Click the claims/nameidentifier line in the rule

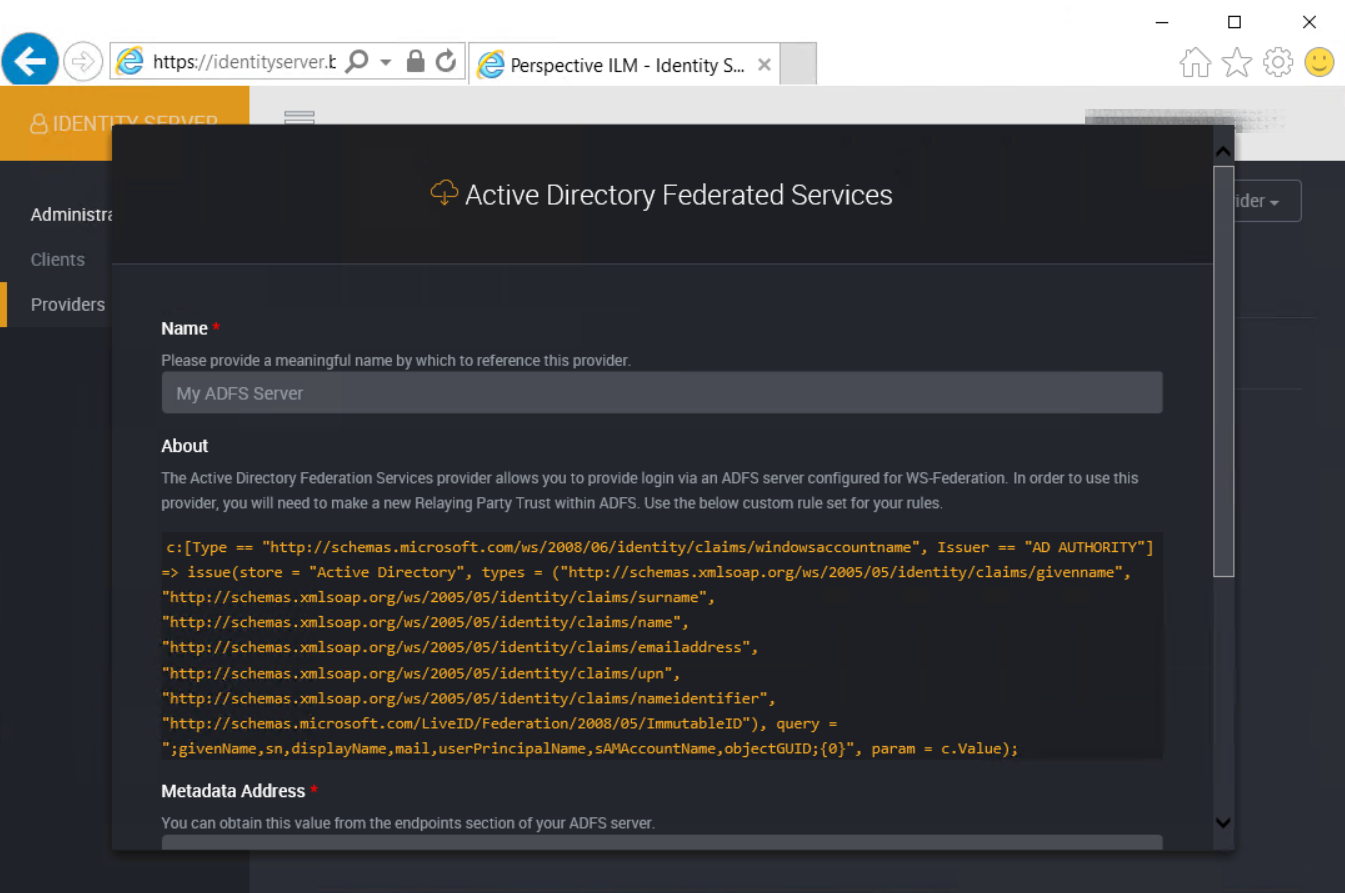(468, 697)
